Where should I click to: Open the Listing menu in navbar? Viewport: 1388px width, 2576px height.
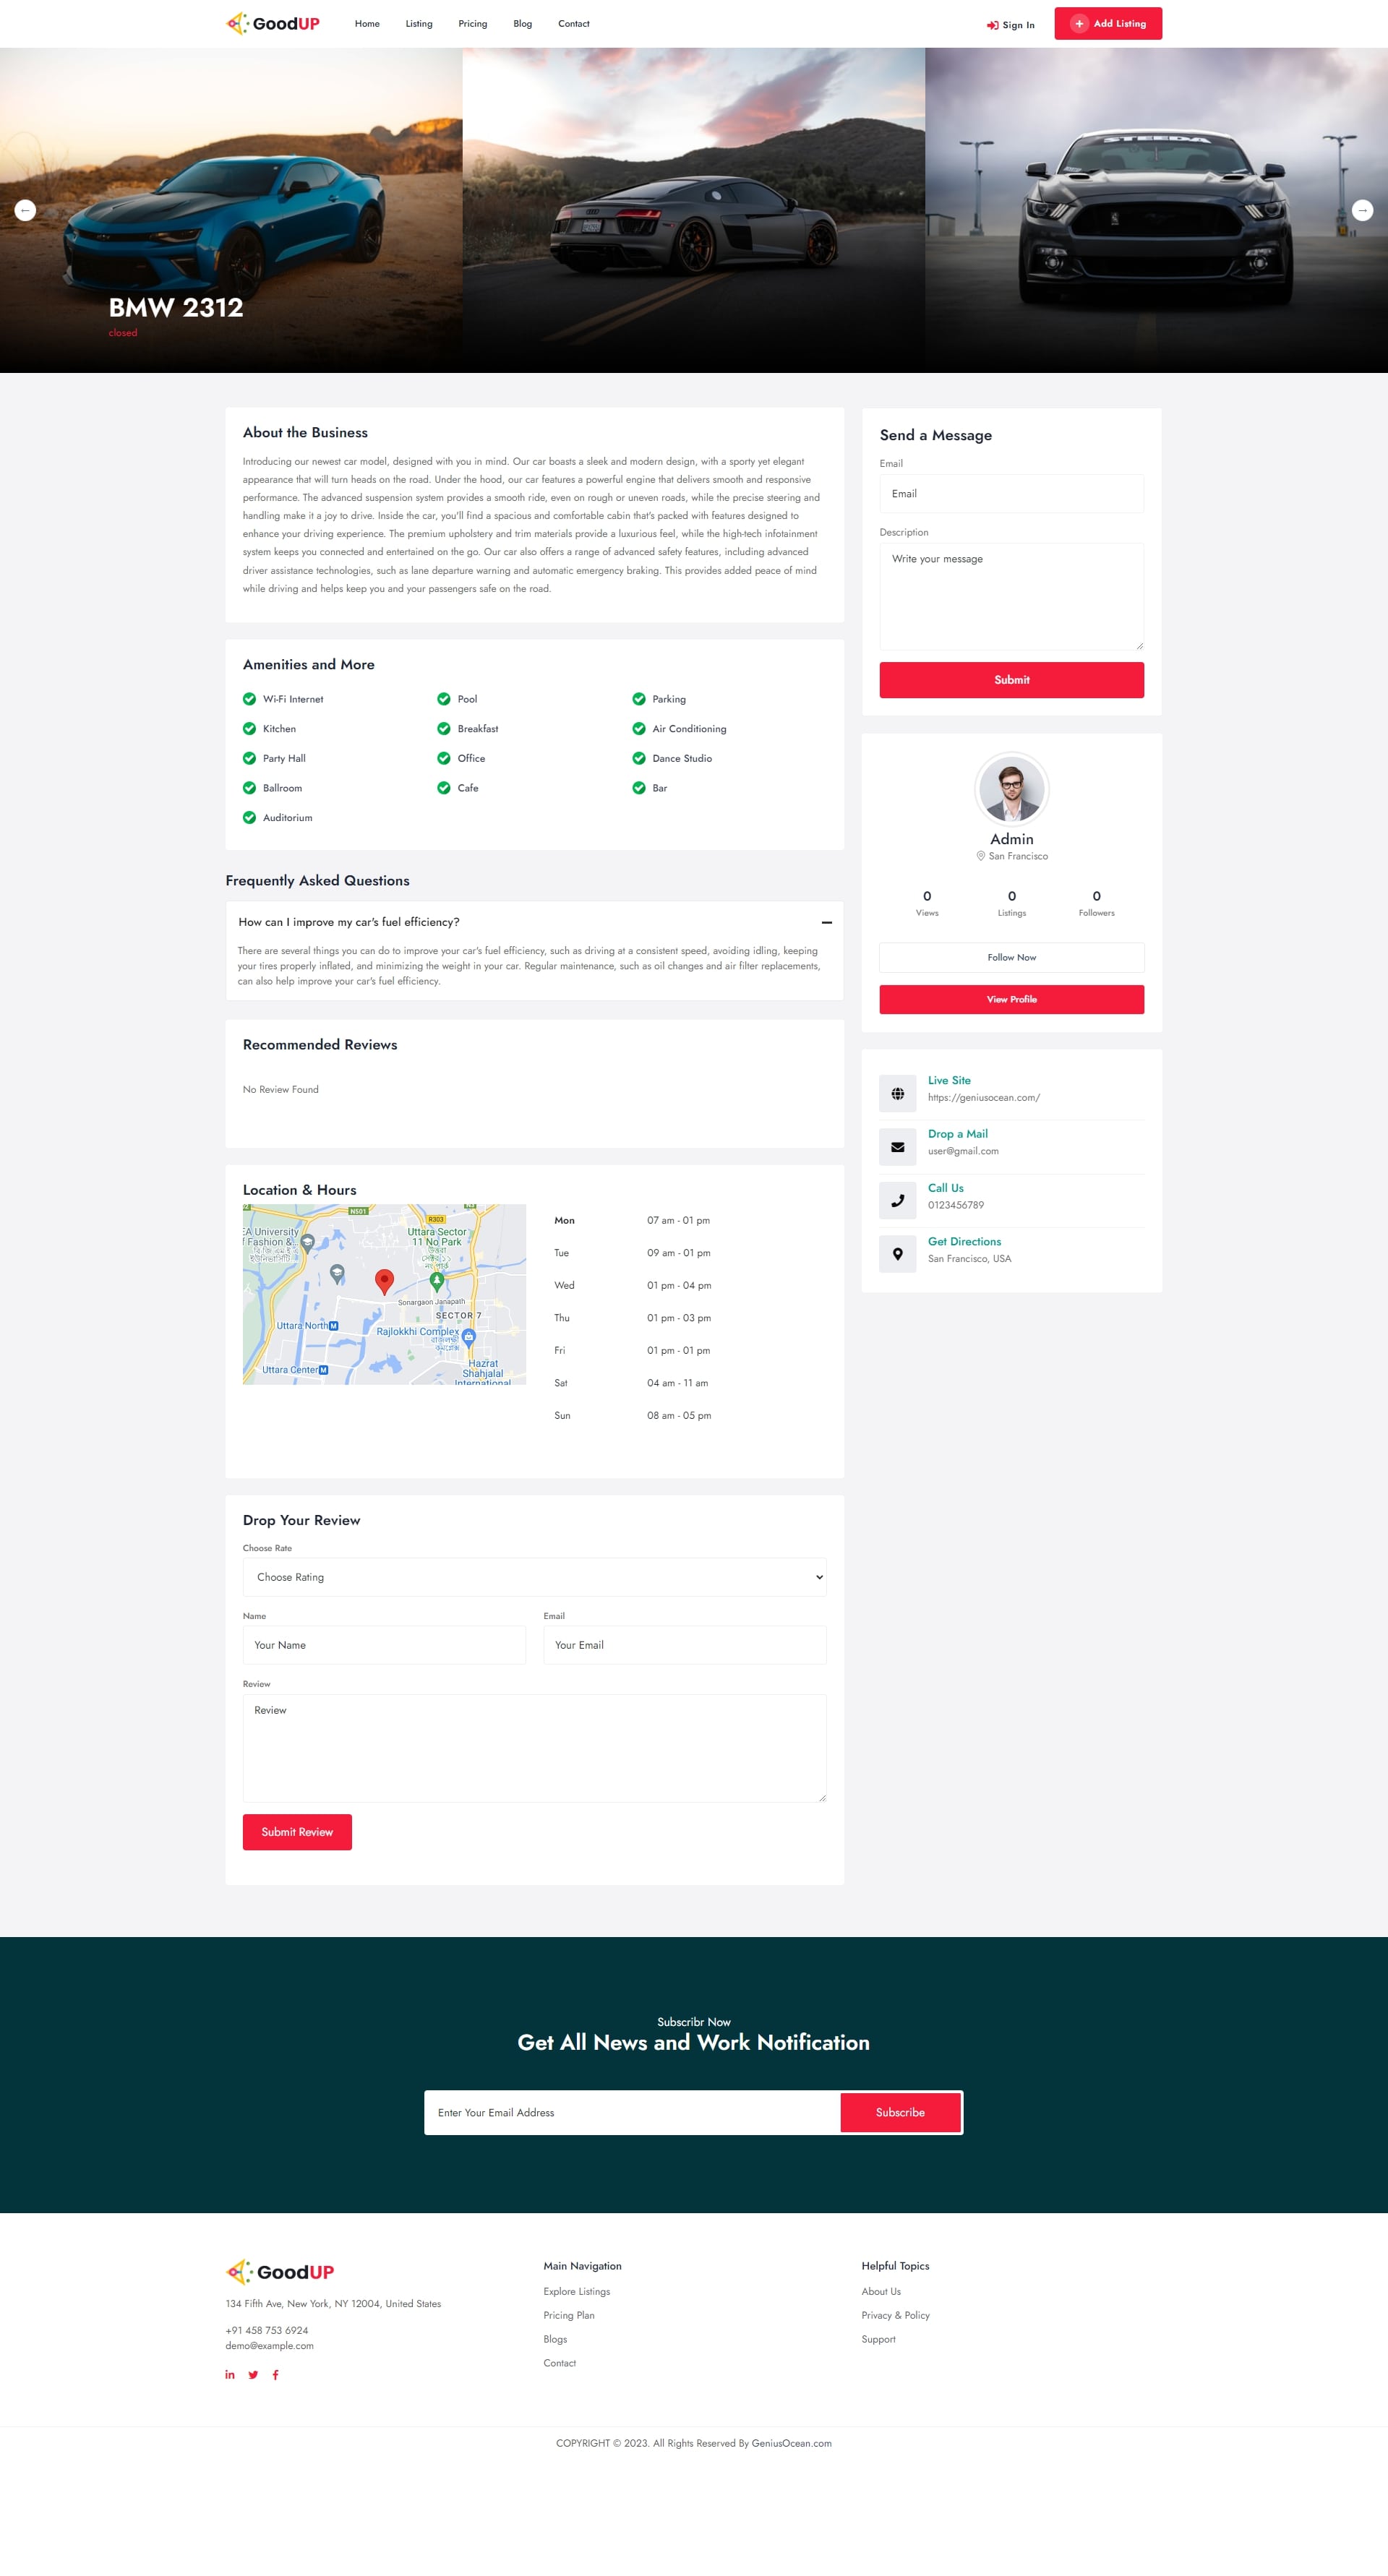click(419, 24)
